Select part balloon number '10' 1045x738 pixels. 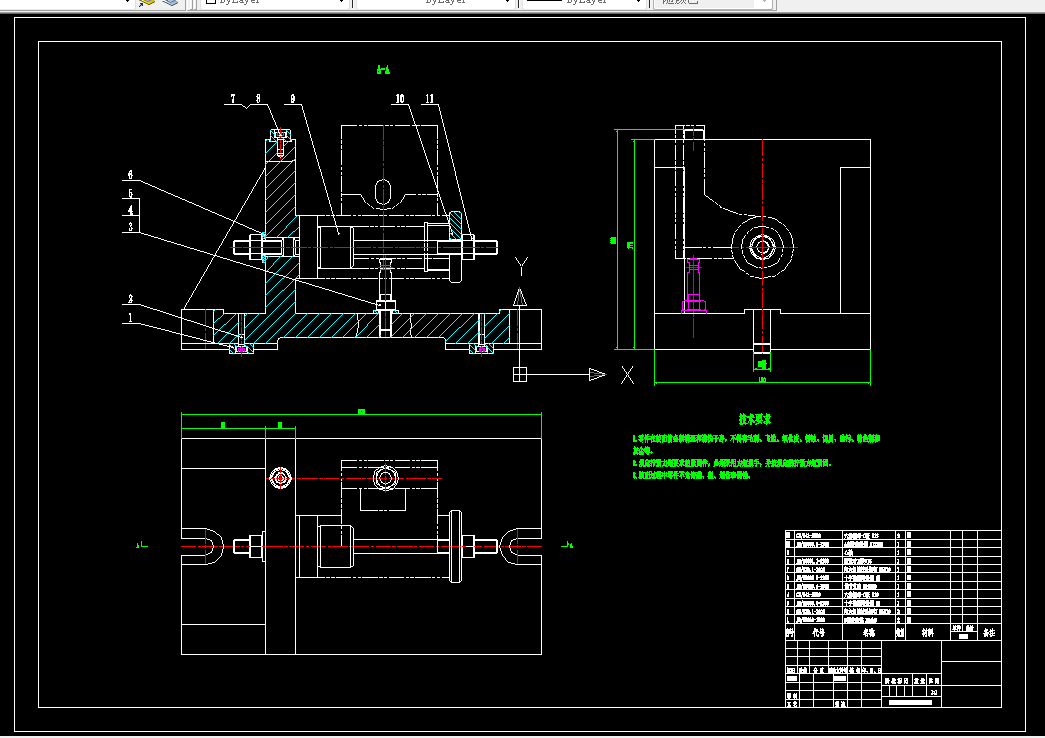(400, 99)
